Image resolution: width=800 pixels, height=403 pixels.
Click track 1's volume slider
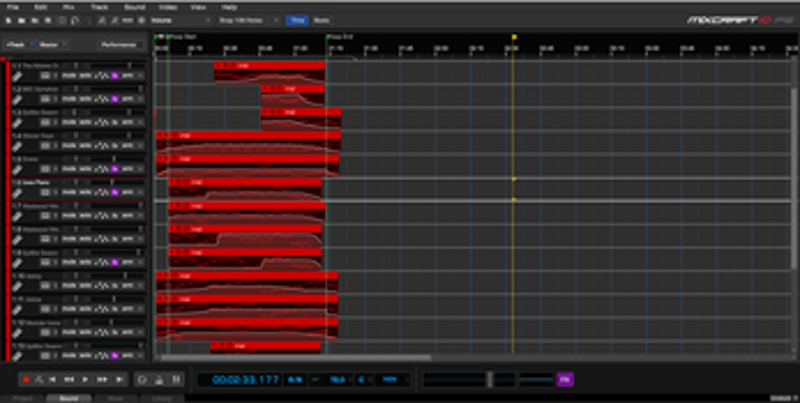(119, 65)
